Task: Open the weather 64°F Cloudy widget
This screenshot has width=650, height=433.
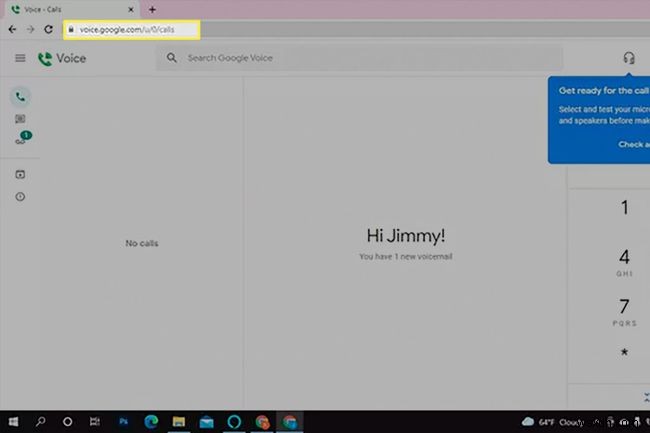Action: point(553,422)
